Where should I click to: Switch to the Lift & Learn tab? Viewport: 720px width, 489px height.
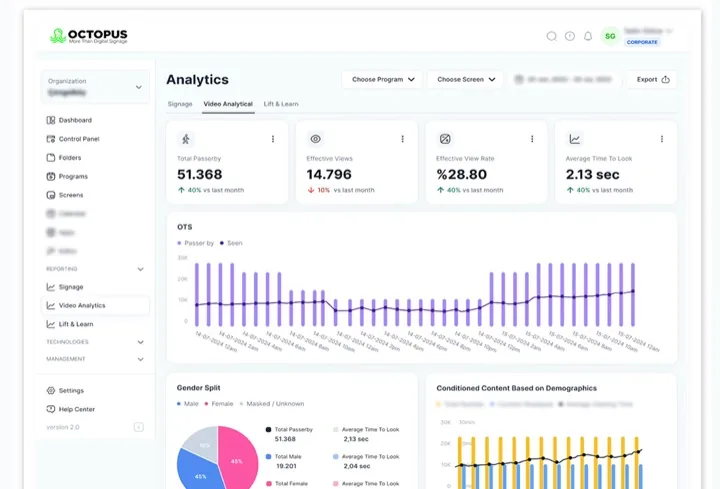pyautogui.click(x=281, y=104)
